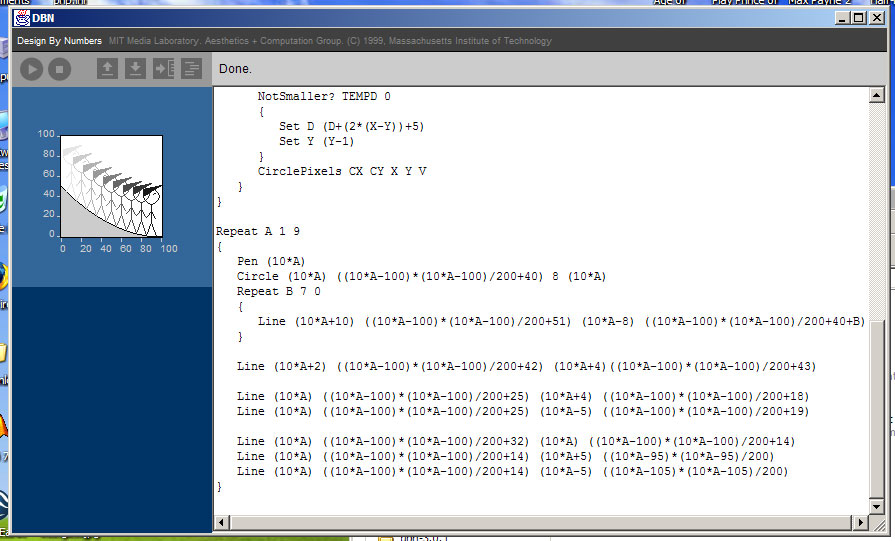This screenshot has width=895, height=541.
Task: Click the "Done." status message
Action: tap(235, 69)
